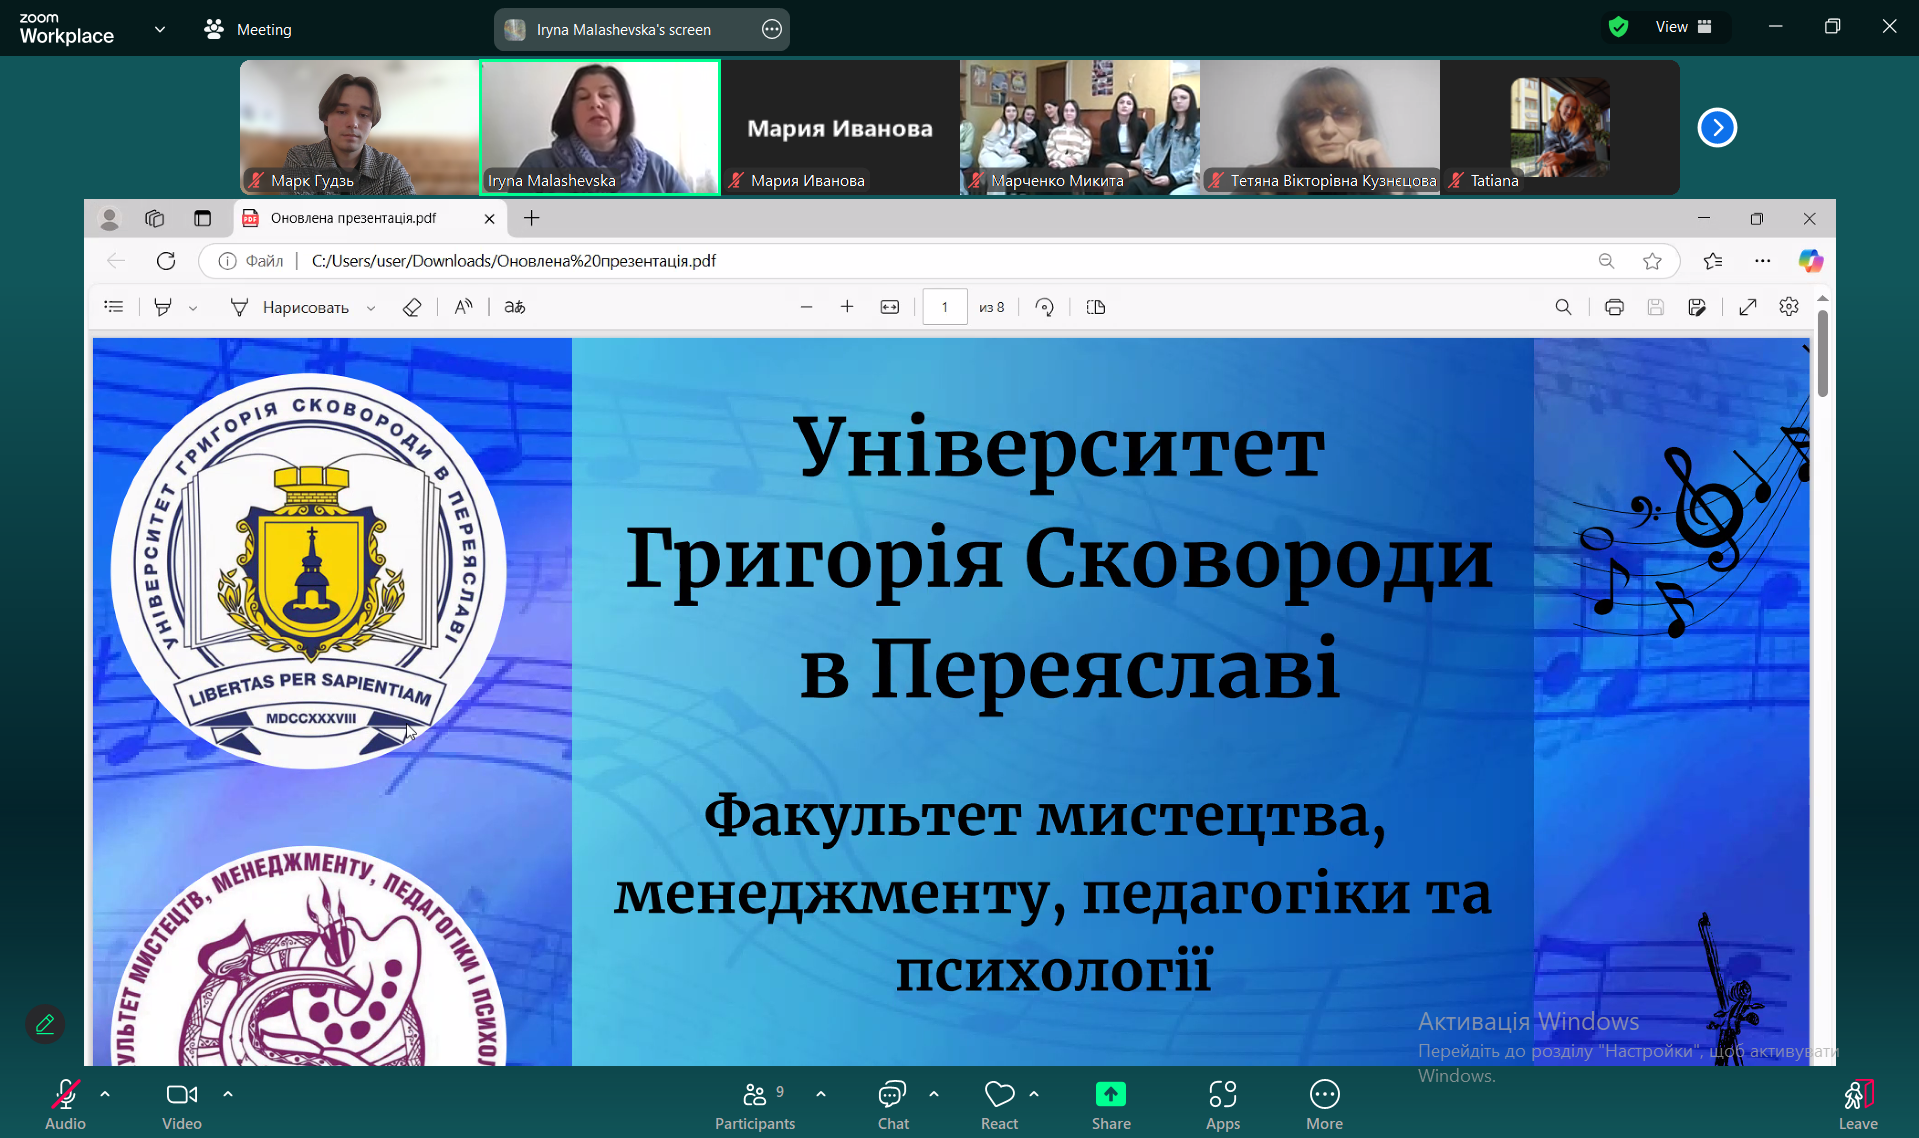Screen dimensions: 1919x1138
Task: Click the page number field
Action: (944, 307)
